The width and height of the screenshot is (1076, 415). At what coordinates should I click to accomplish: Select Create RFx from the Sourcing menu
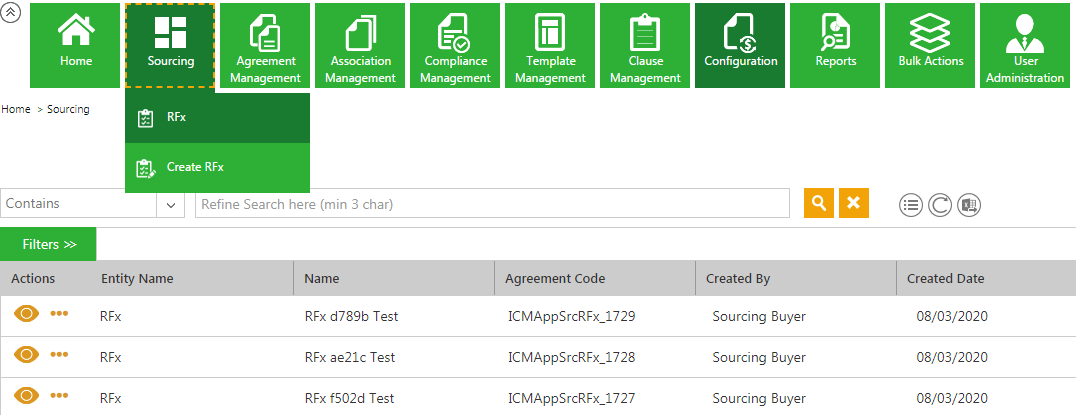pos(194,167)
